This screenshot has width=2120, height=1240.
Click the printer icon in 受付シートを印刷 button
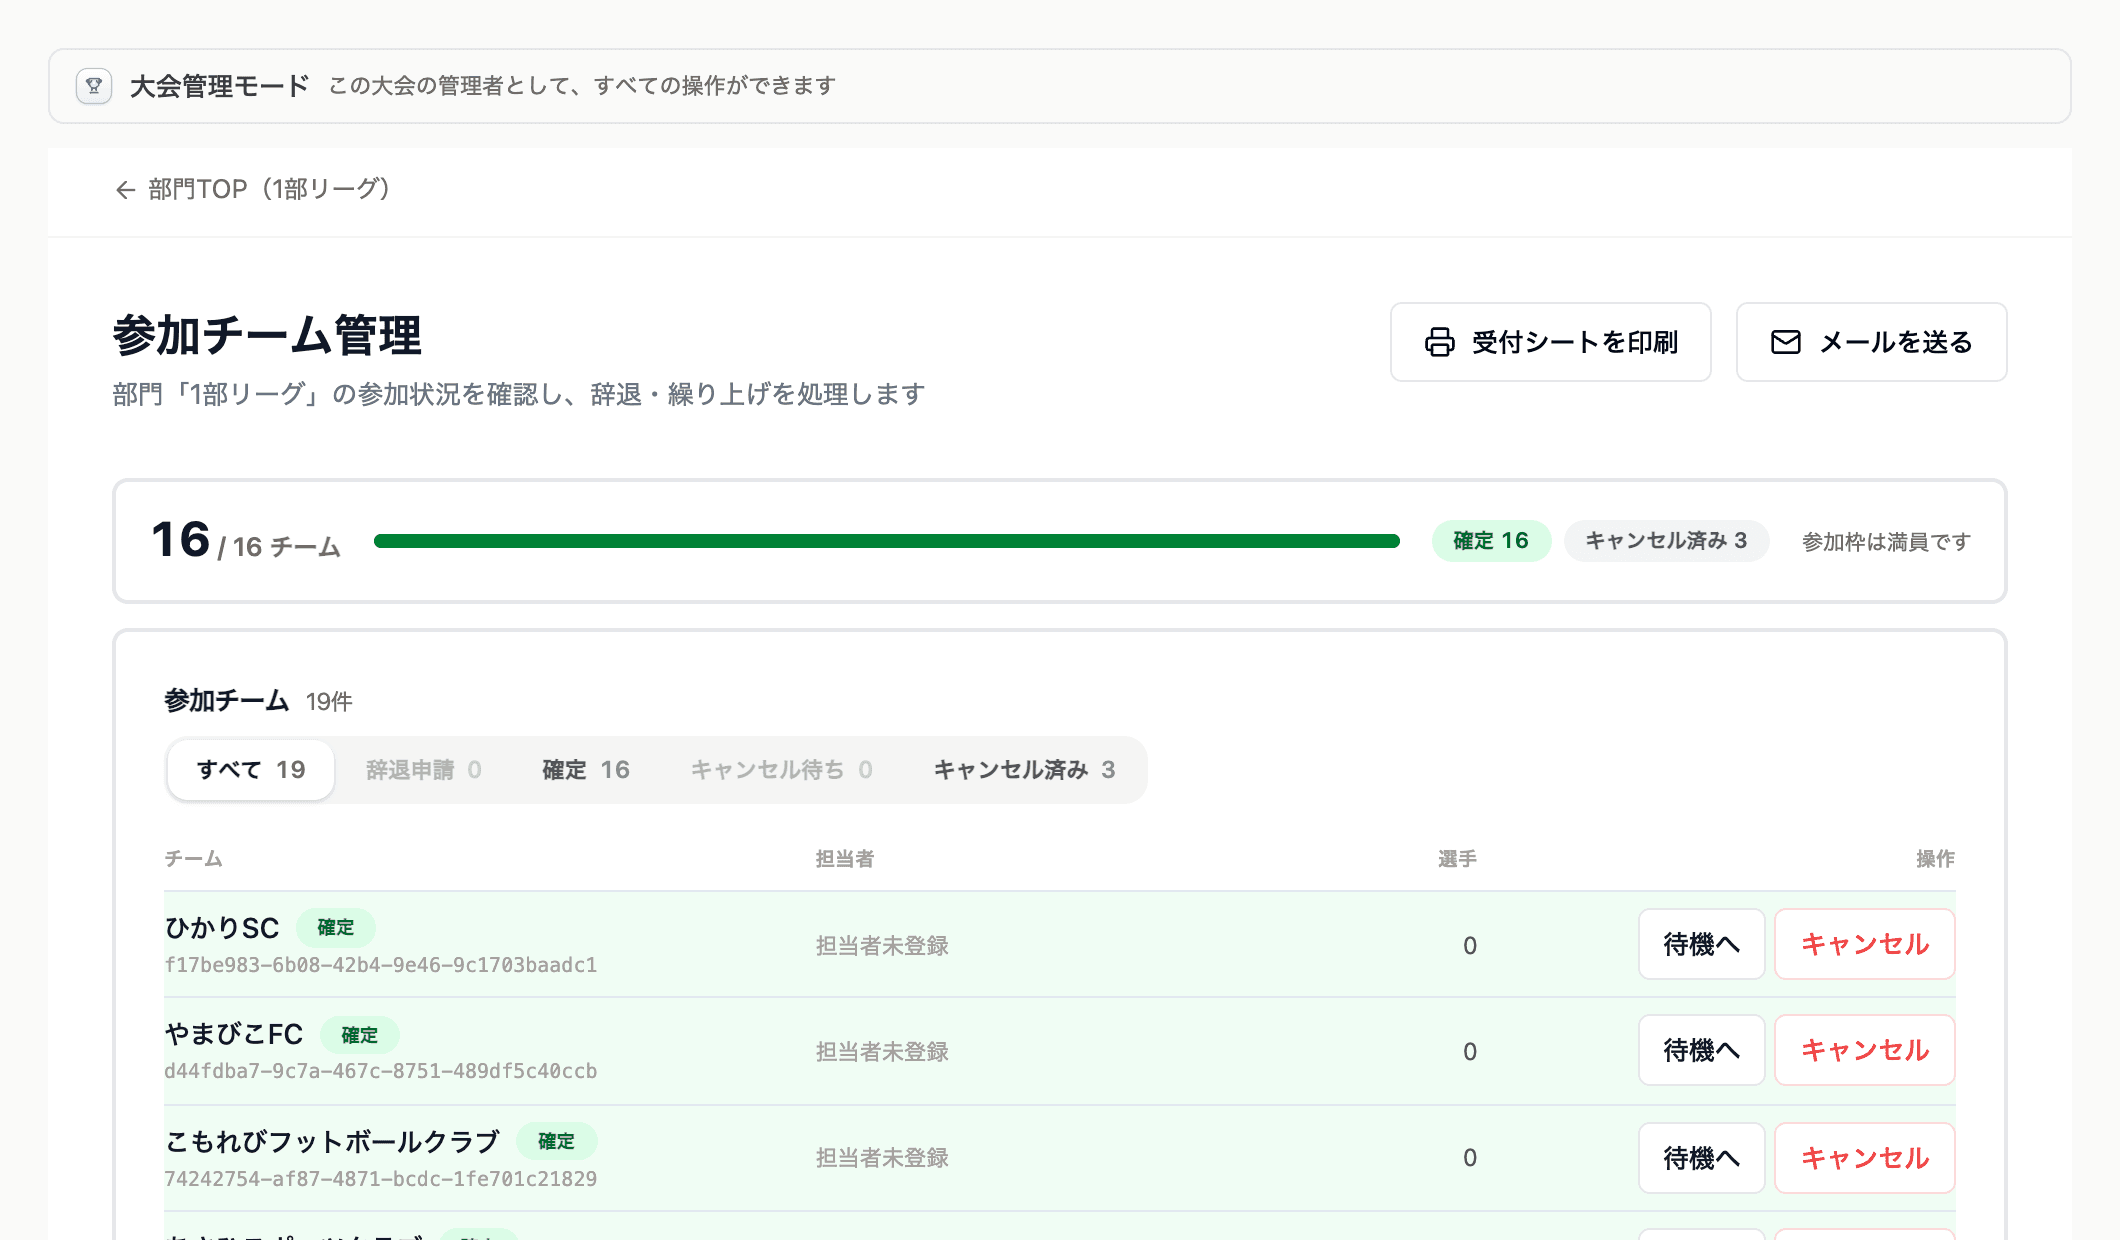[x=1439, y=342]
